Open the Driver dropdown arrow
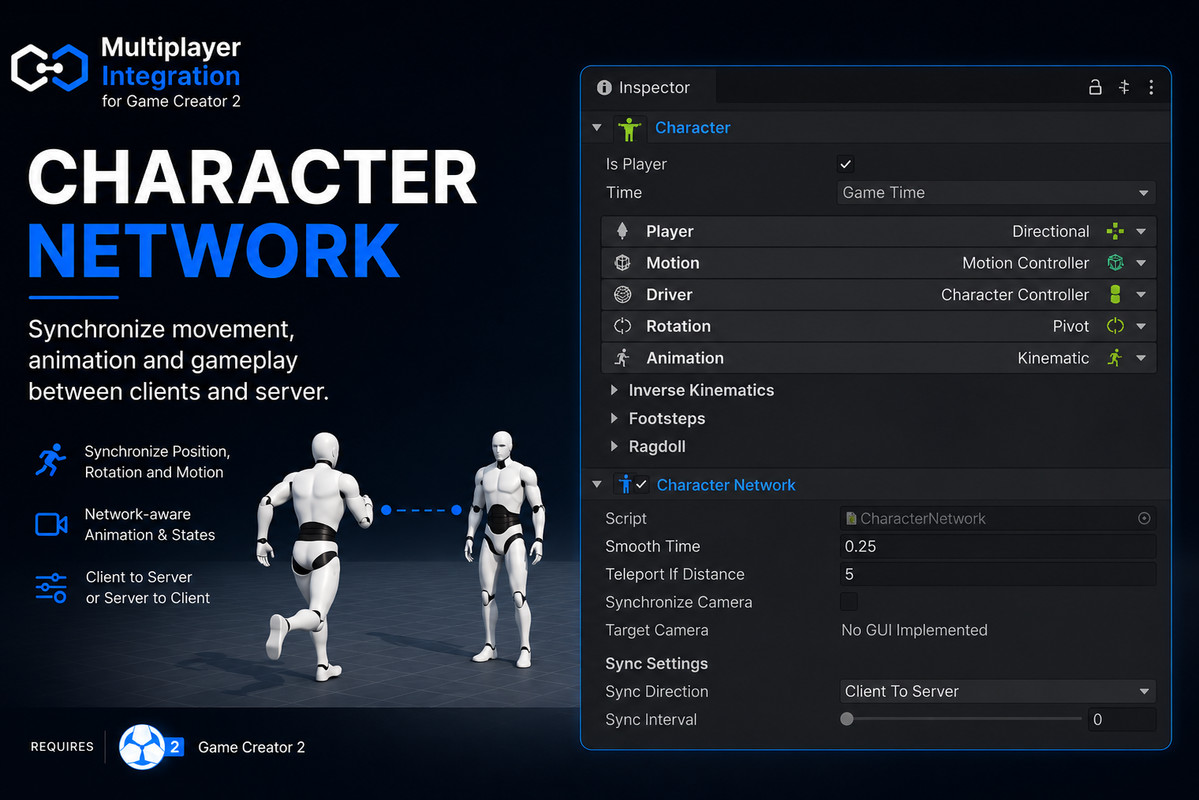 point(1141,294)
